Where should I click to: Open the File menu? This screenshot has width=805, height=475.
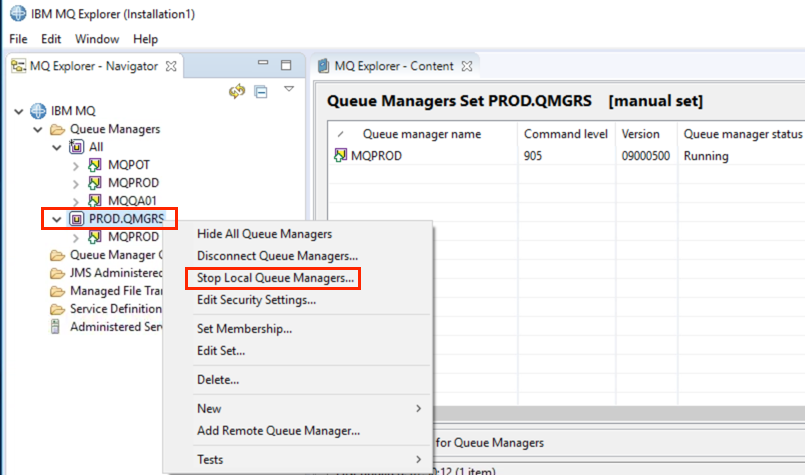pos(18,39)
